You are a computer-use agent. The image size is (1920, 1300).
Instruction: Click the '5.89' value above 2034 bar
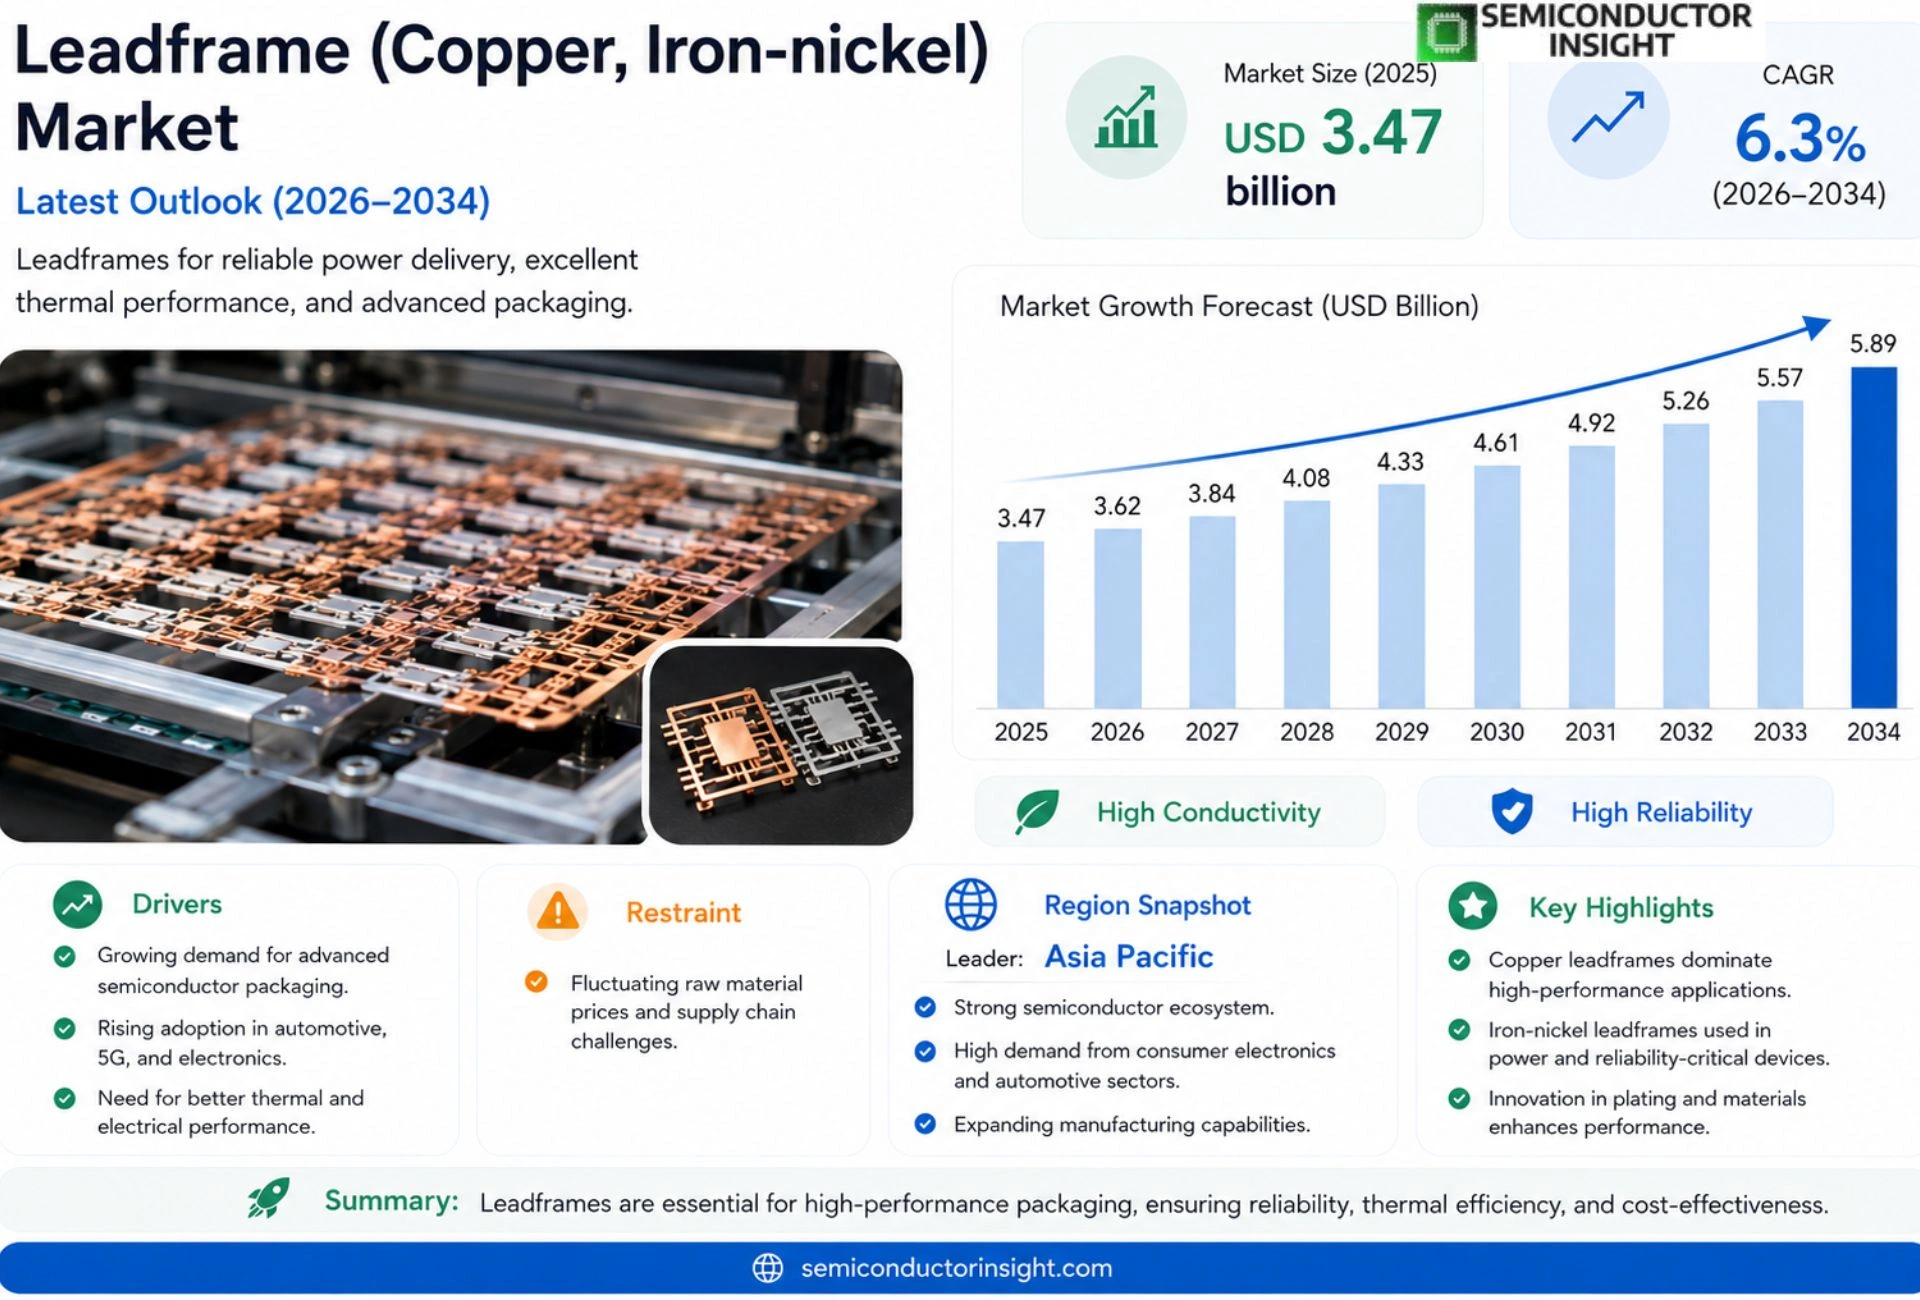[x=1873, y=344]
